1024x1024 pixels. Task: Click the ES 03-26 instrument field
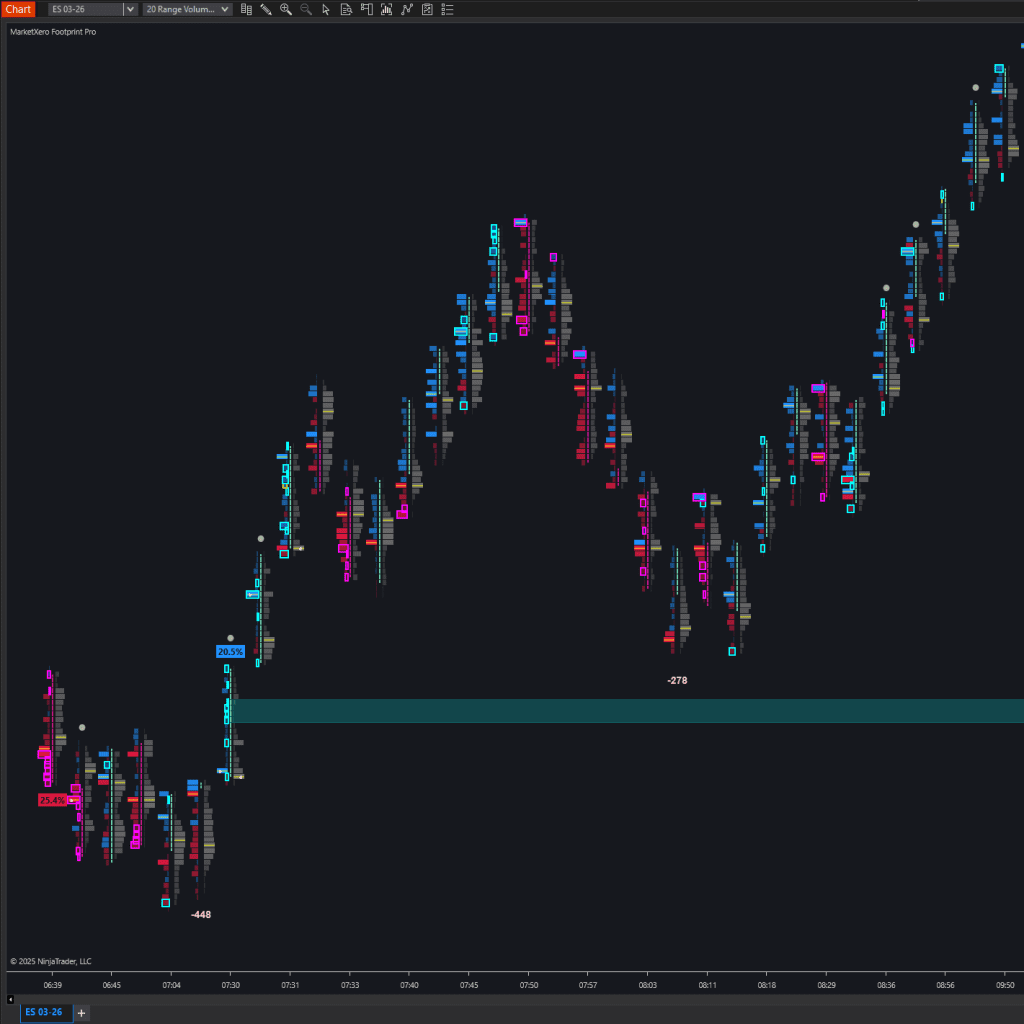[84, 9]
